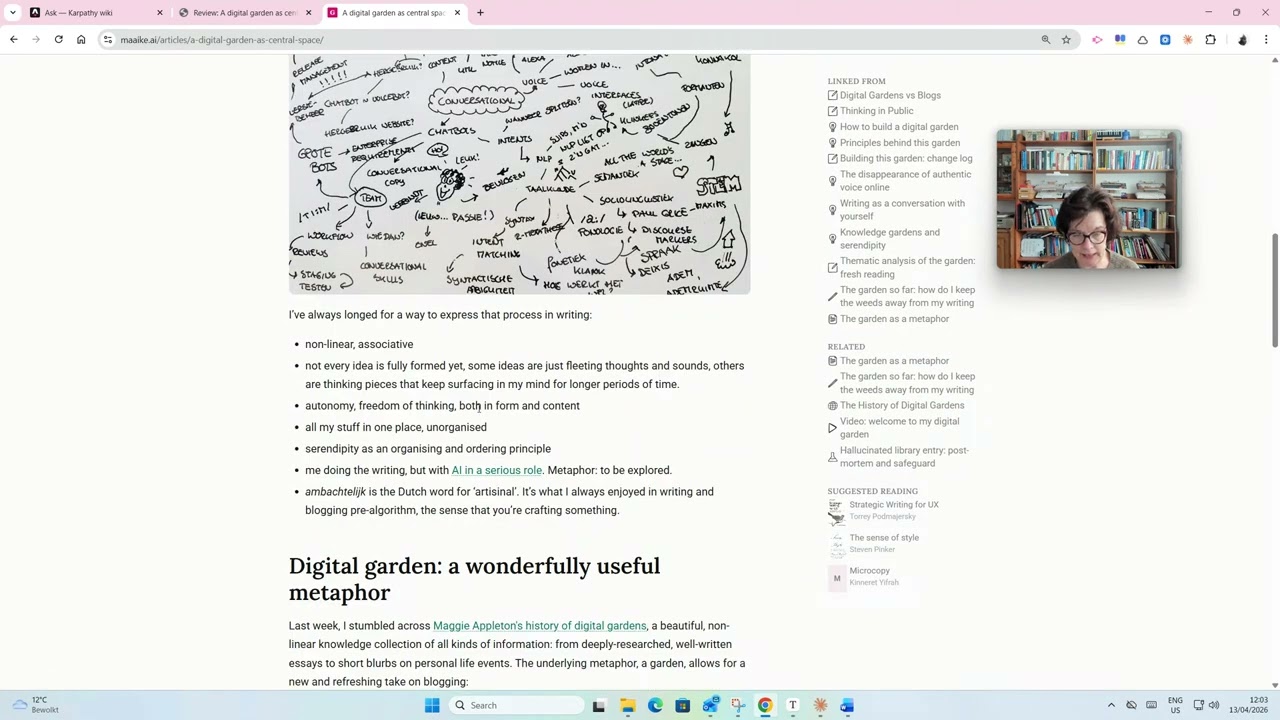This screenshot has width=1280, height=720.
Task: Open 'Strategic Writing for UX' suggested reading
Action: point(894,505)
